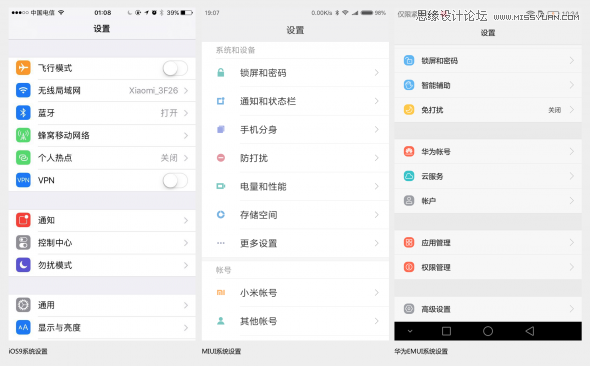
Task: Open 电量和性能 label in MIUI
Action: click(263, 187)
